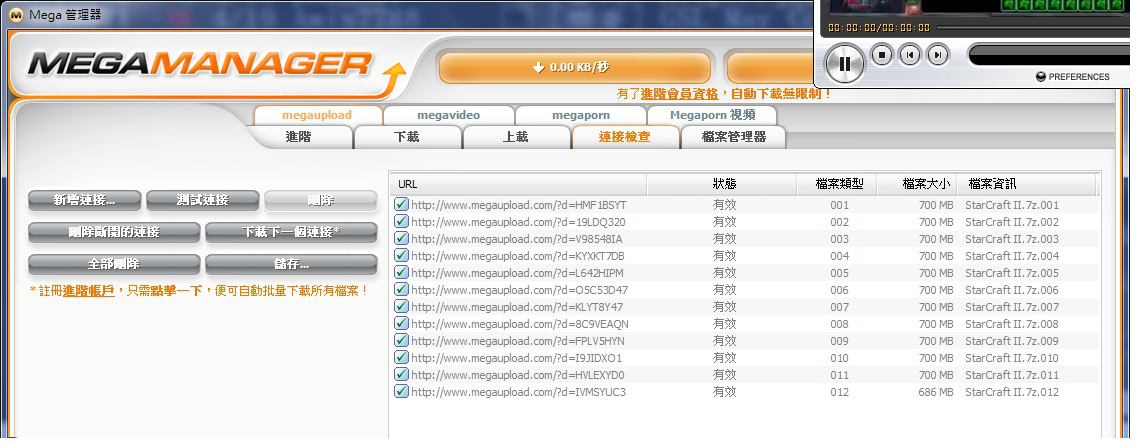
Task: Open the 下載 tab
Action: point(407,136)
